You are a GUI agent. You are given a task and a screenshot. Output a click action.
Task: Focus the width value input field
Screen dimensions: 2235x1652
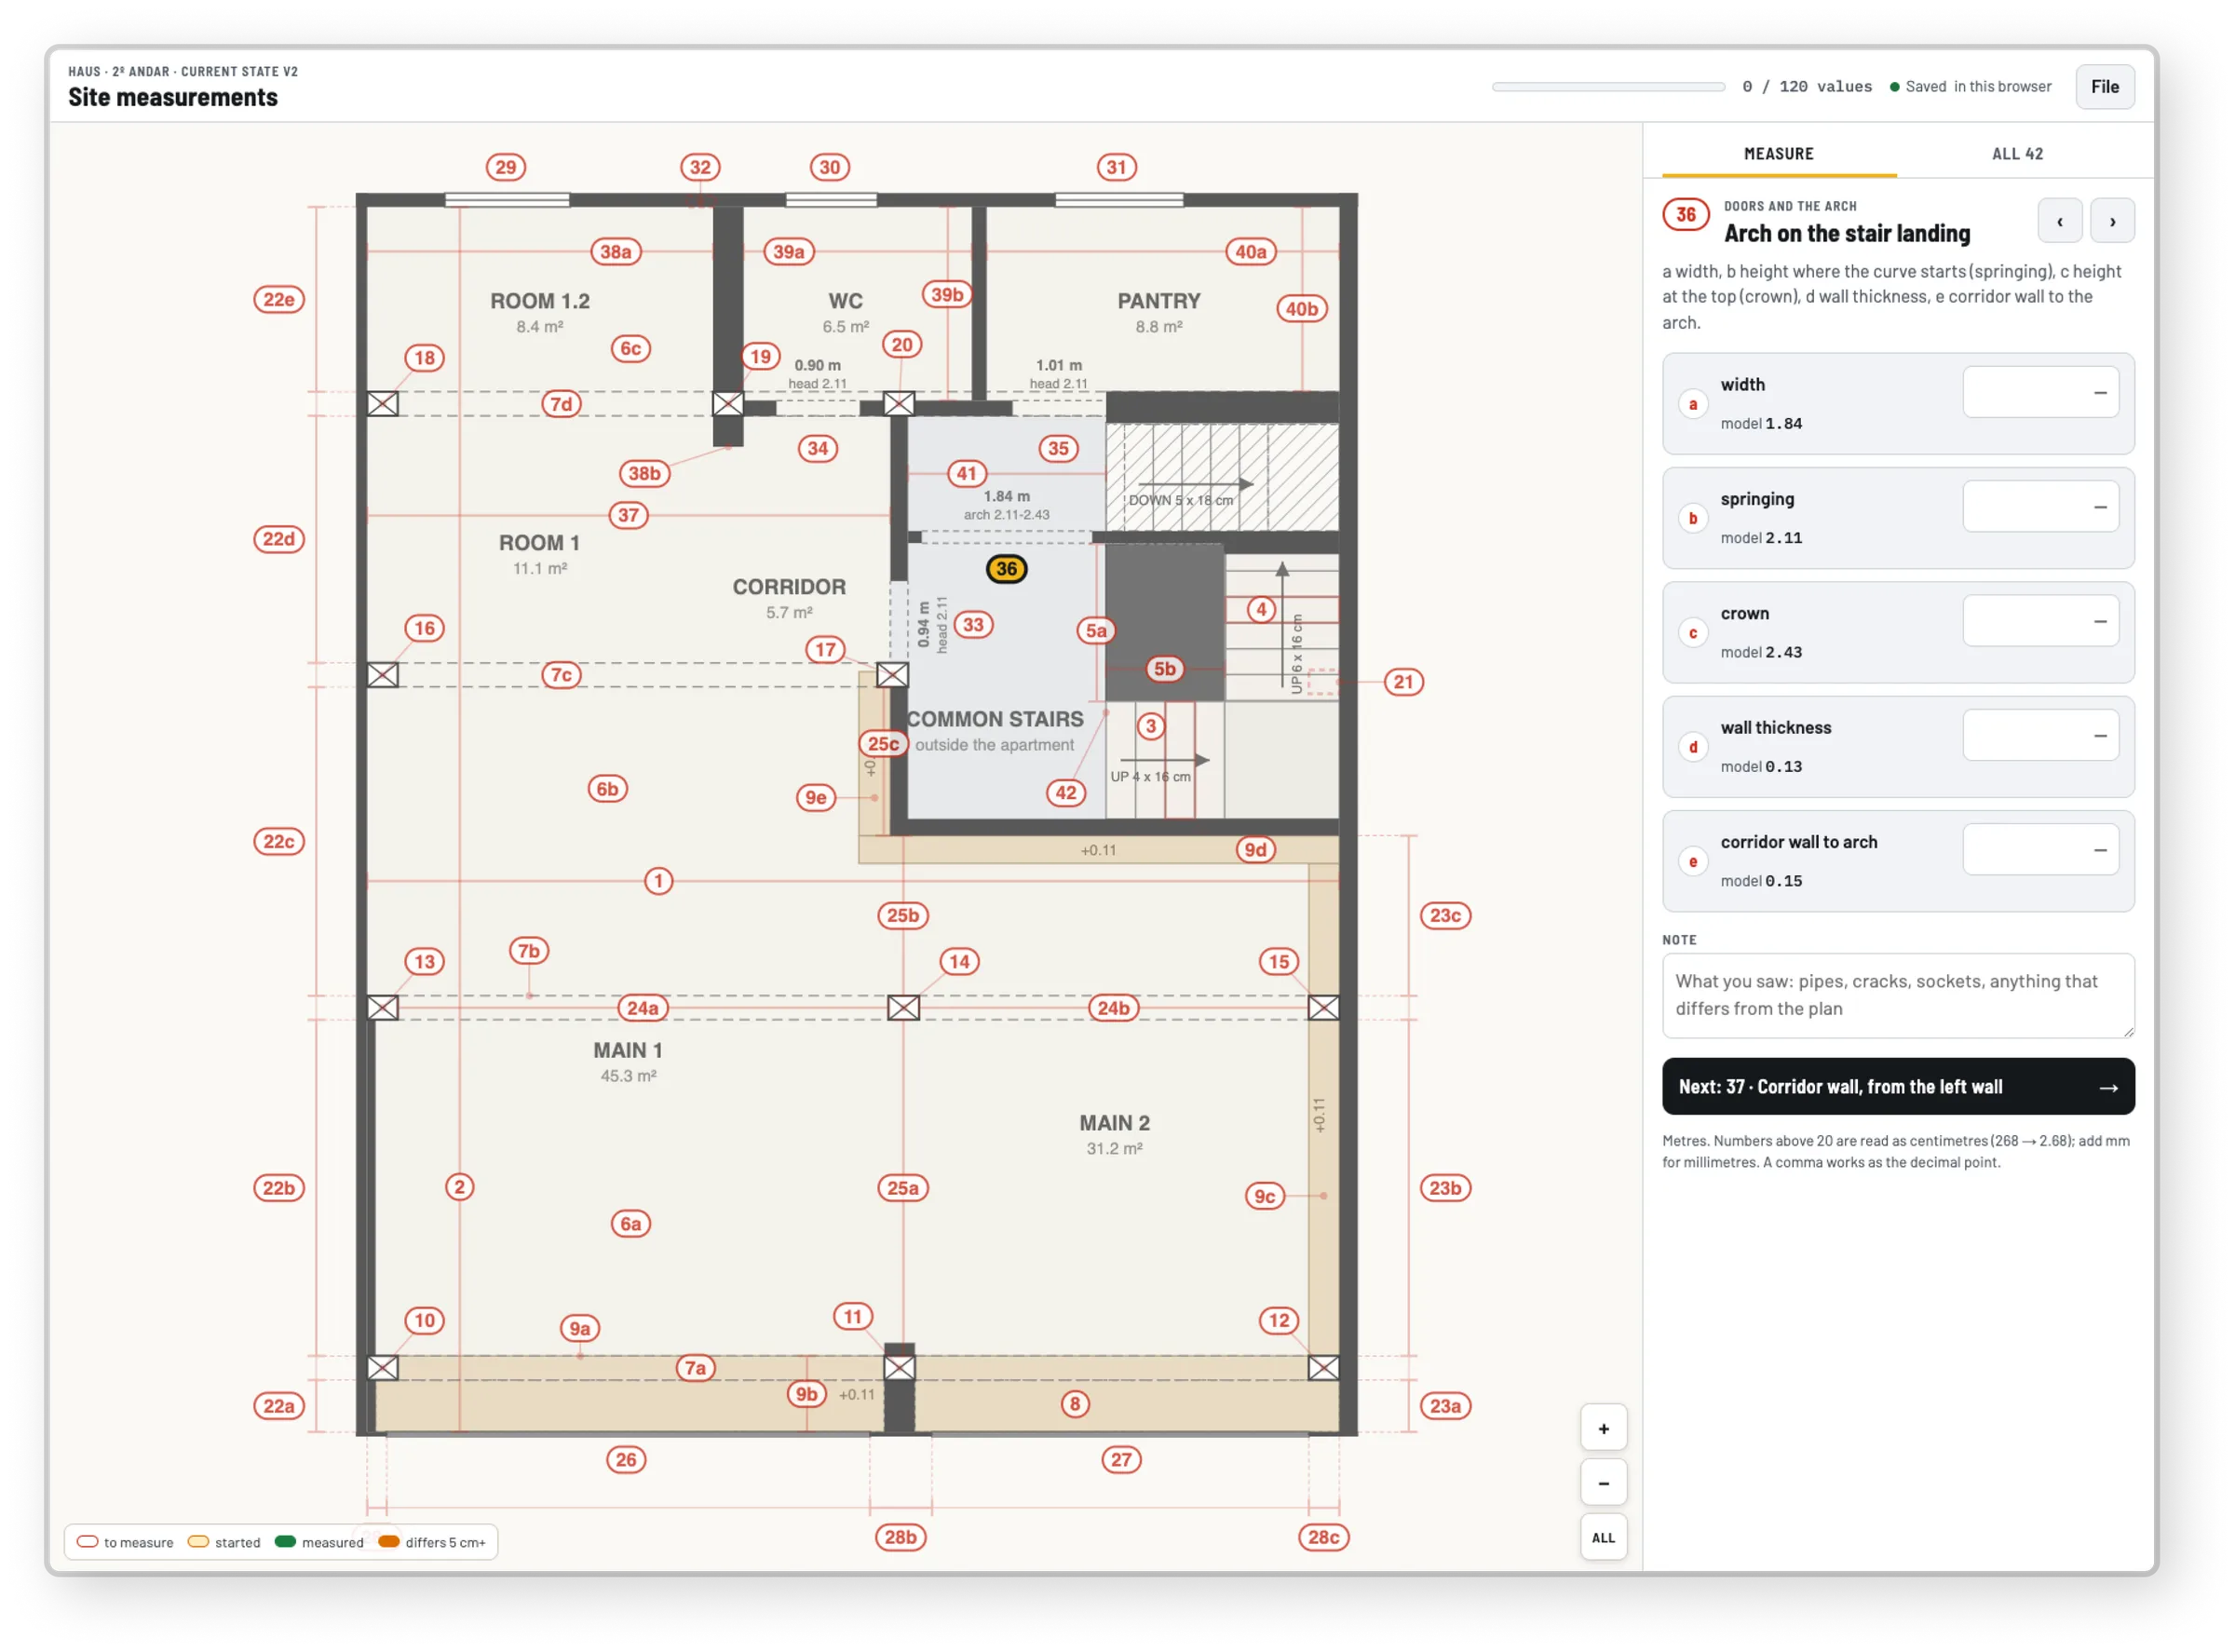pos(2040,393)
